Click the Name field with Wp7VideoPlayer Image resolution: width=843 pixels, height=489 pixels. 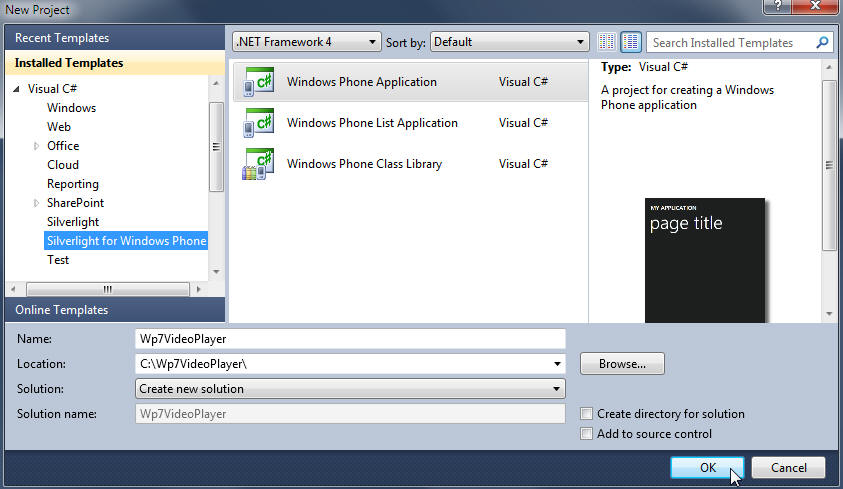(x=350, y=339)
